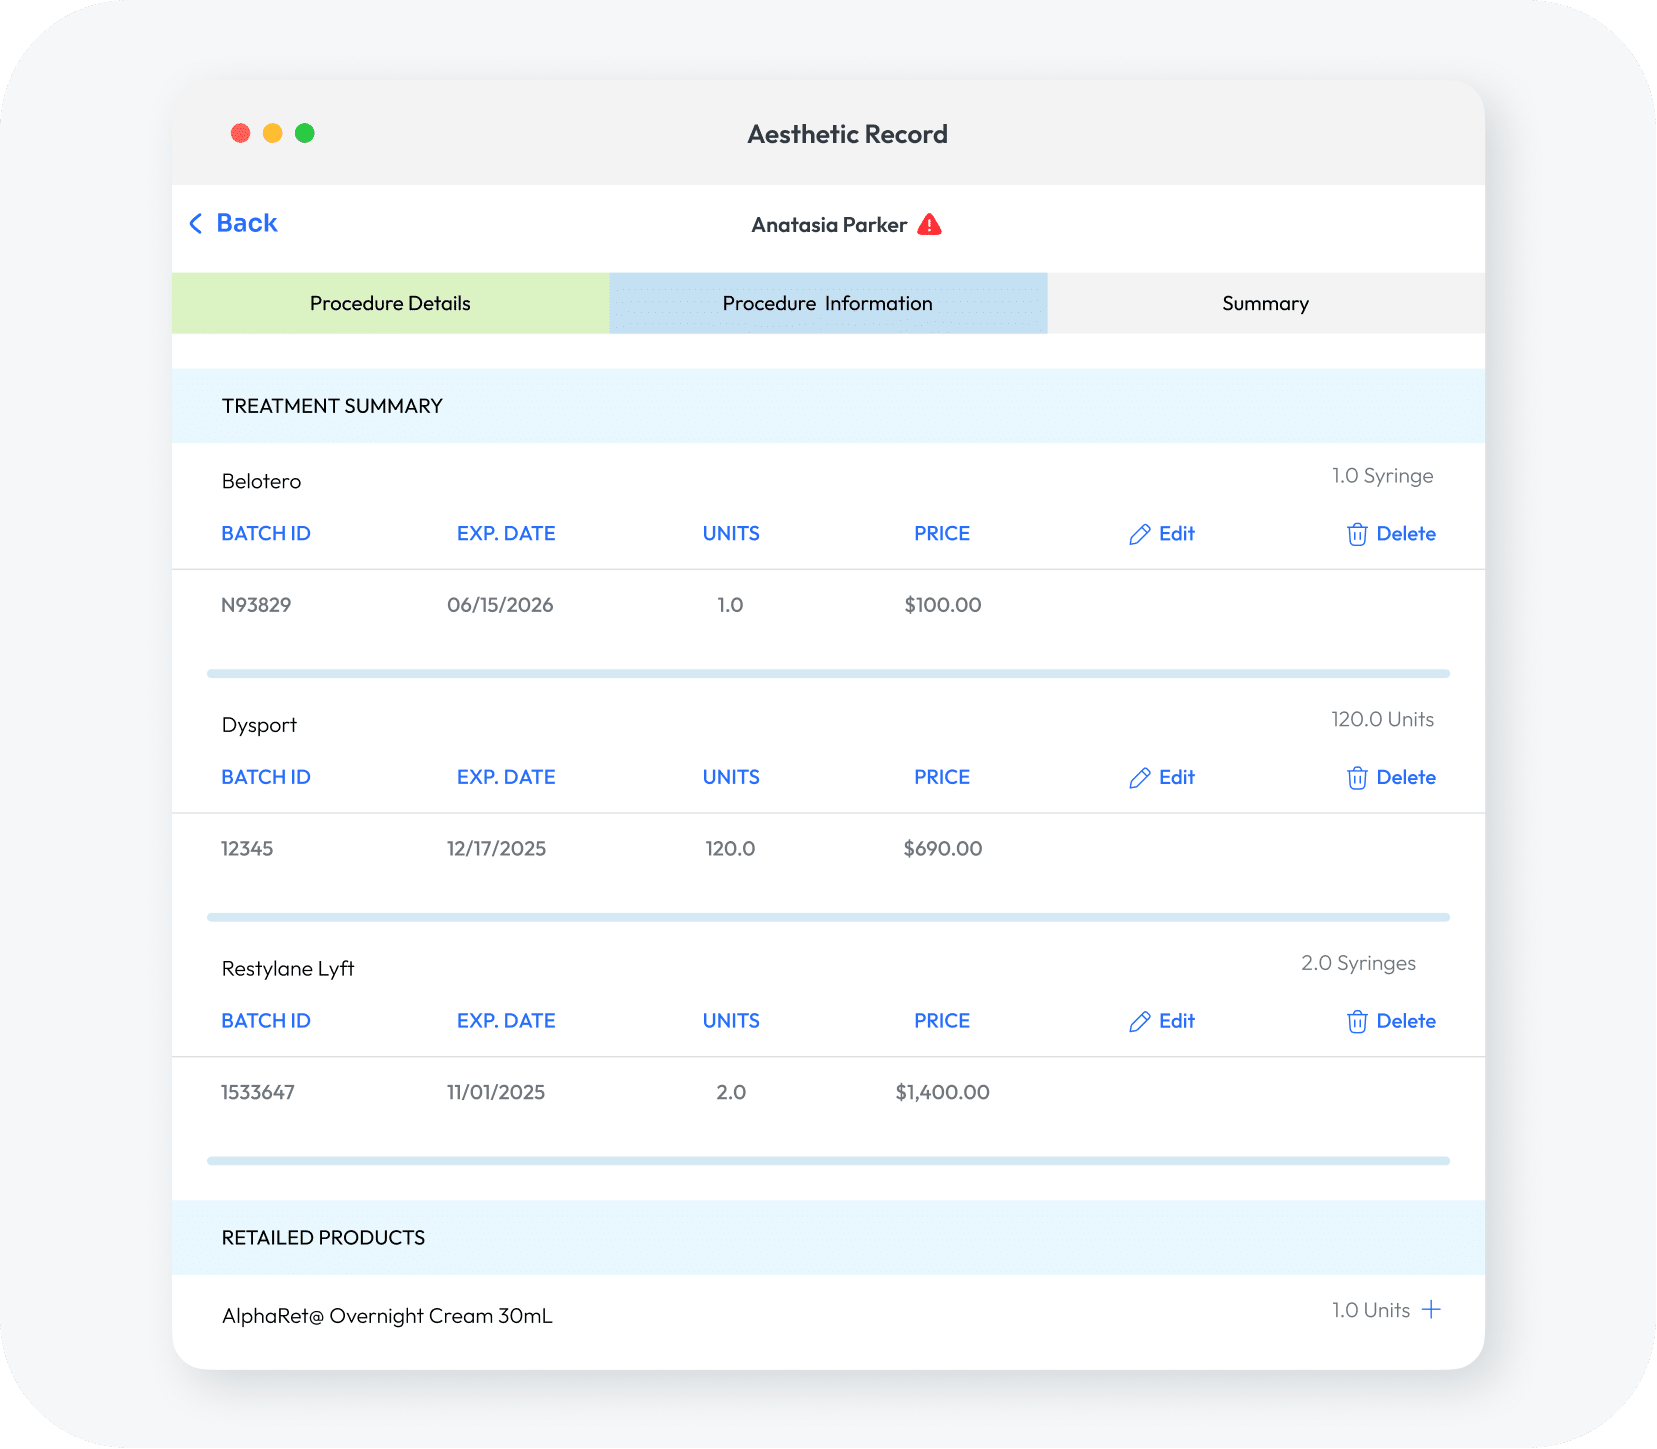The height and width of the screenshot is (1449, 1657).
Task: Click the red alert icon beside Anatasia Parker
Action: (929, 224)
